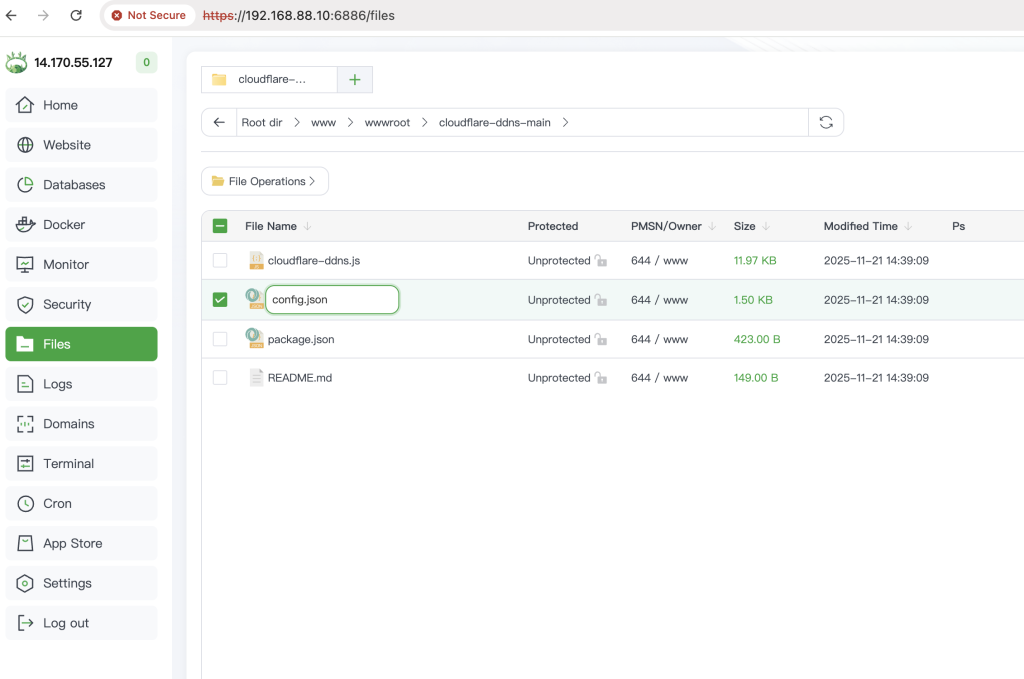Navigate to wwwroot in breadcrumb

(387, 122)
